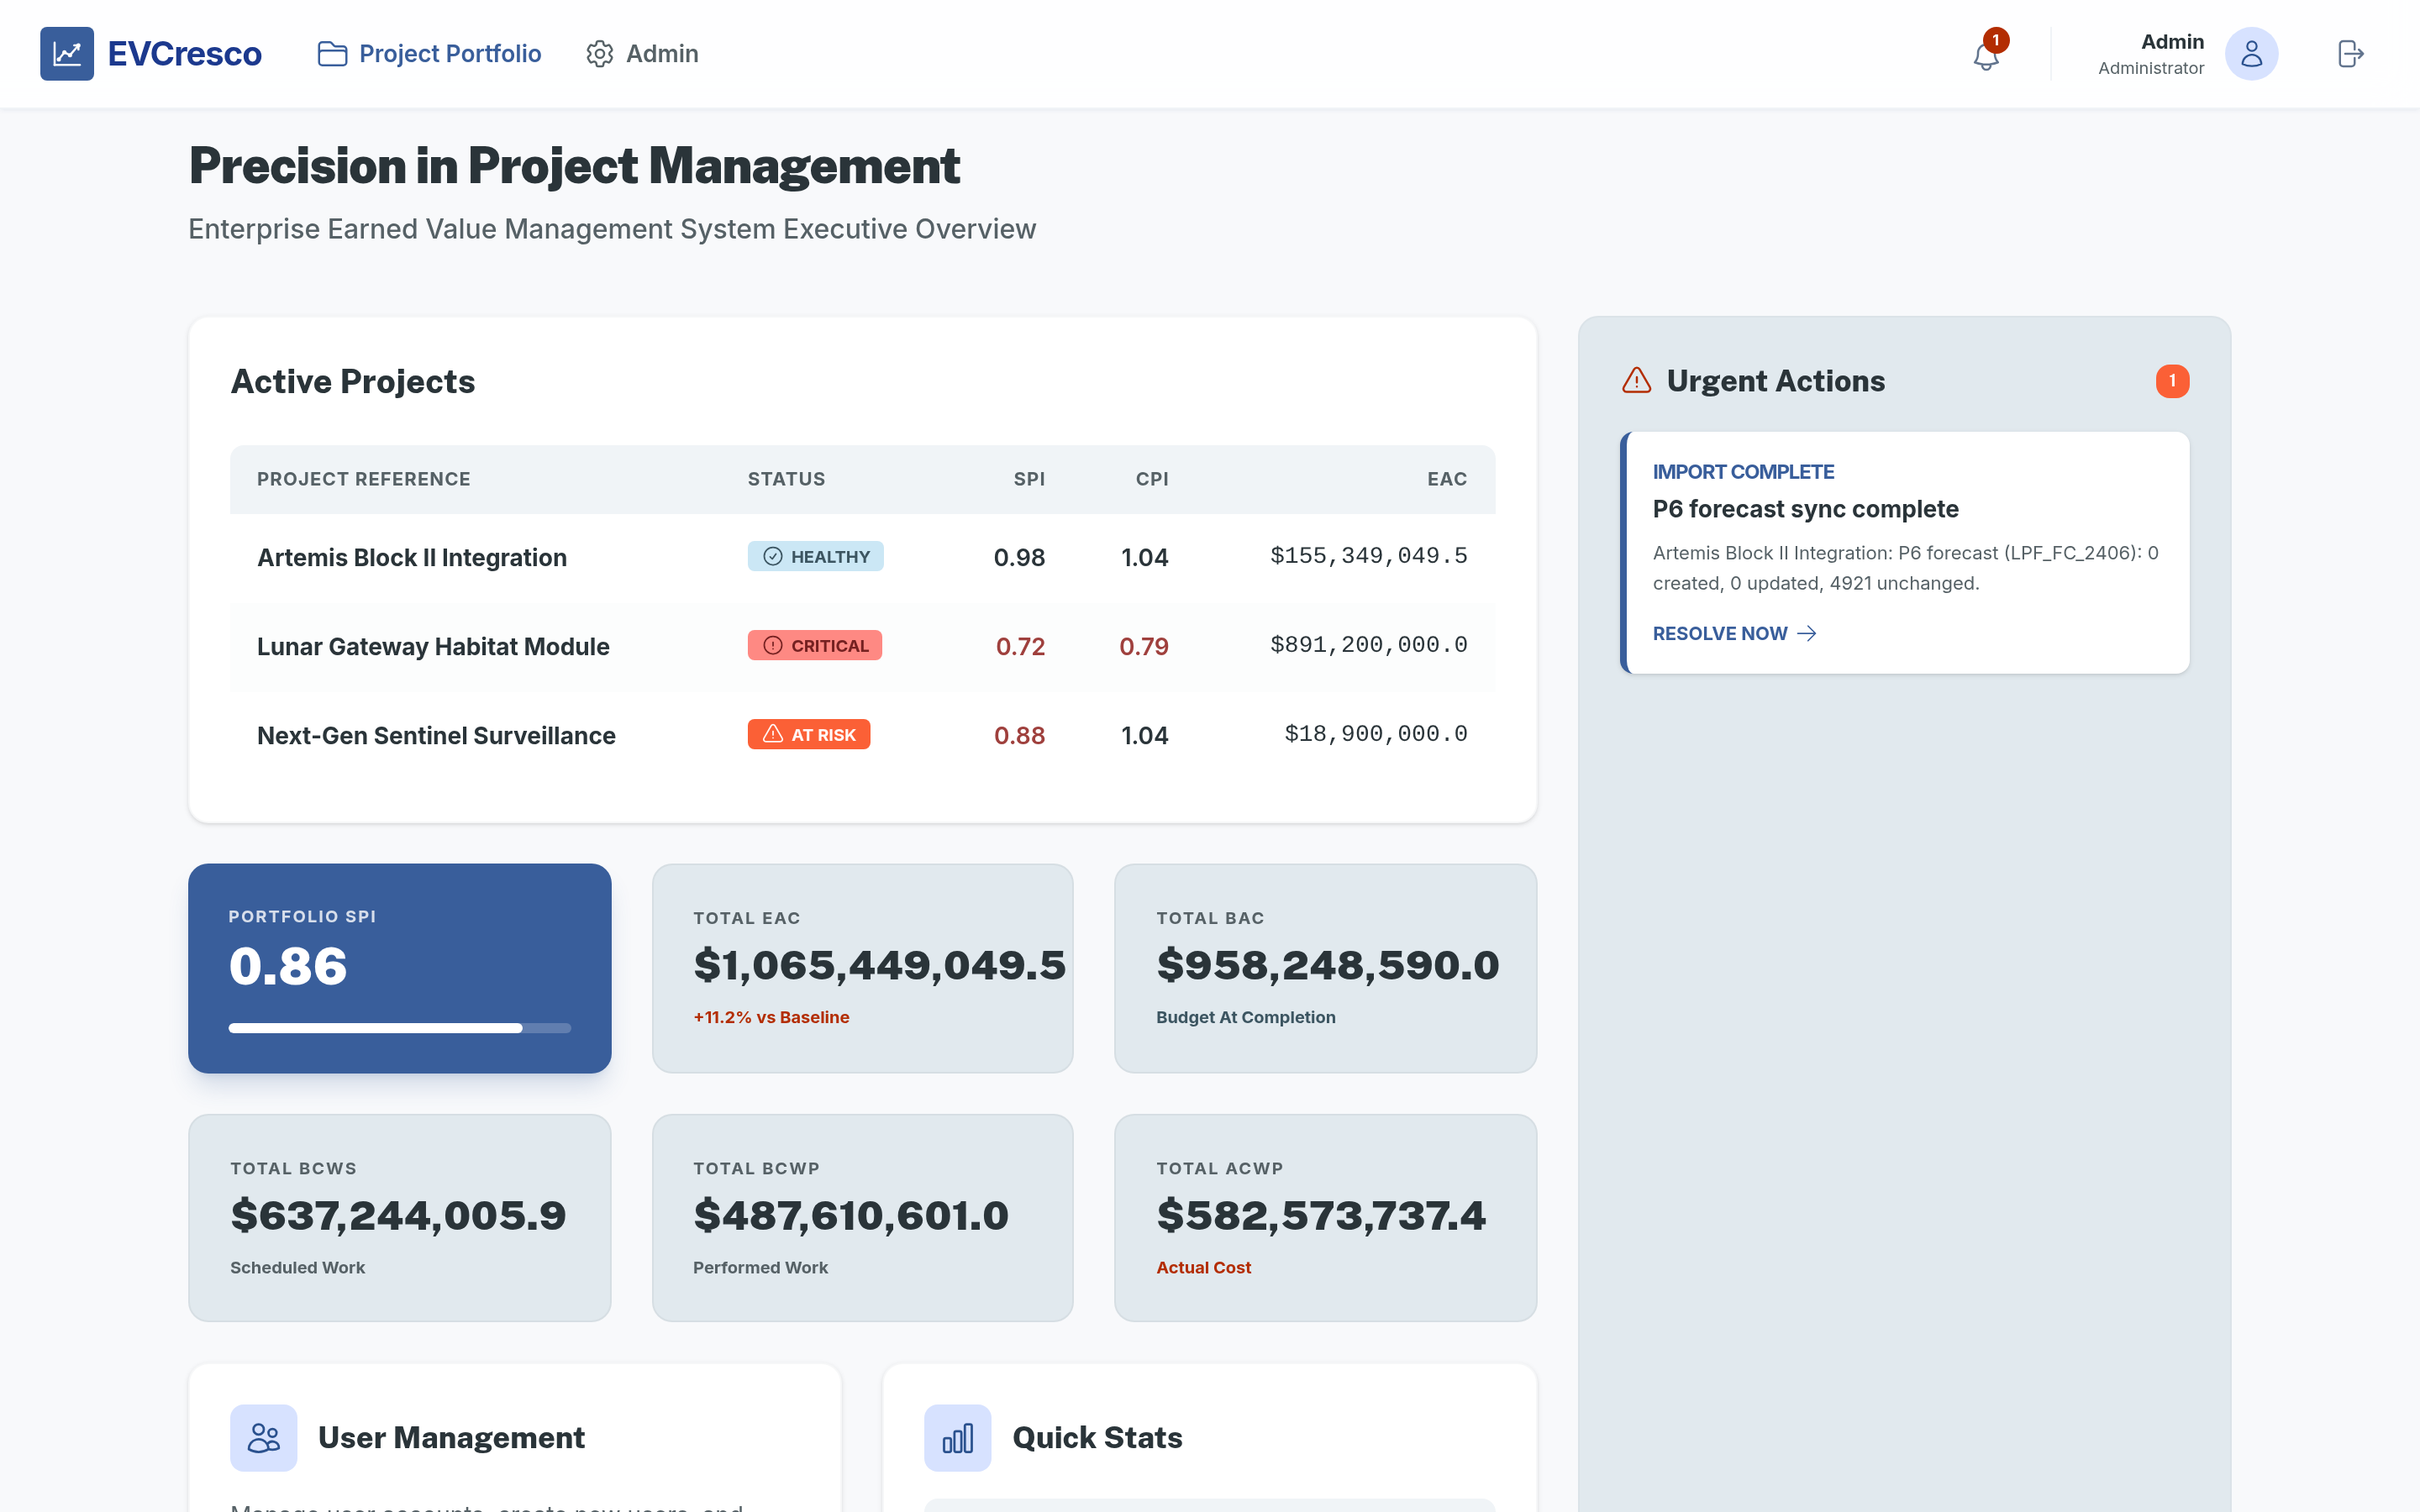Click the Quick Stats bar chart icon
Image resolution: width=2420 pixels, height=1512 pixels.
[957, 1438]
